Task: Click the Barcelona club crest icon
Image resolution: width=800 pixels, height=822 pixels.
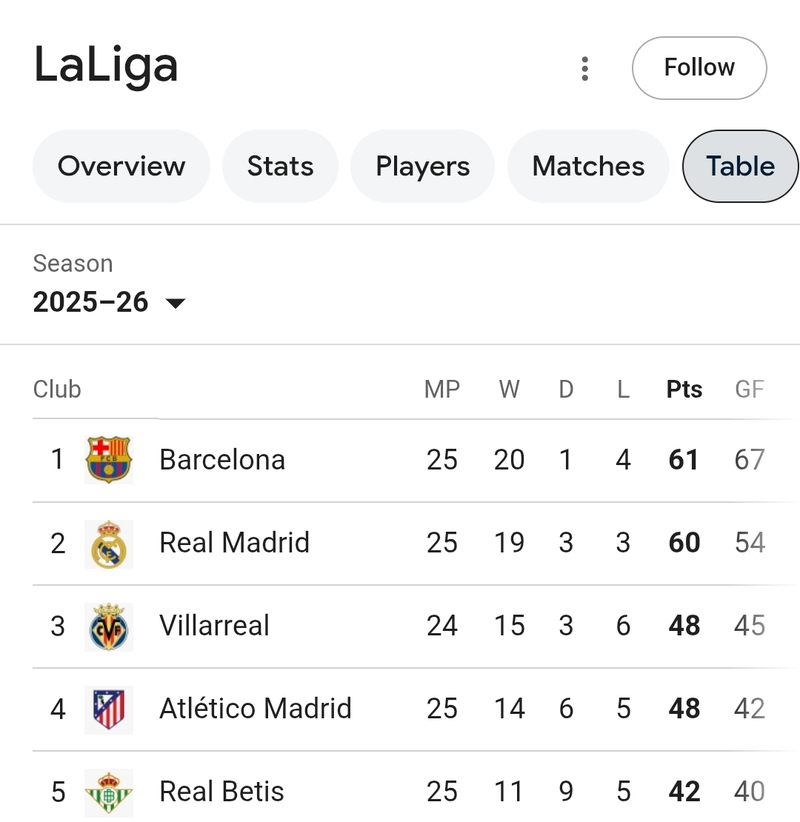Action: (x=109, y=460)
